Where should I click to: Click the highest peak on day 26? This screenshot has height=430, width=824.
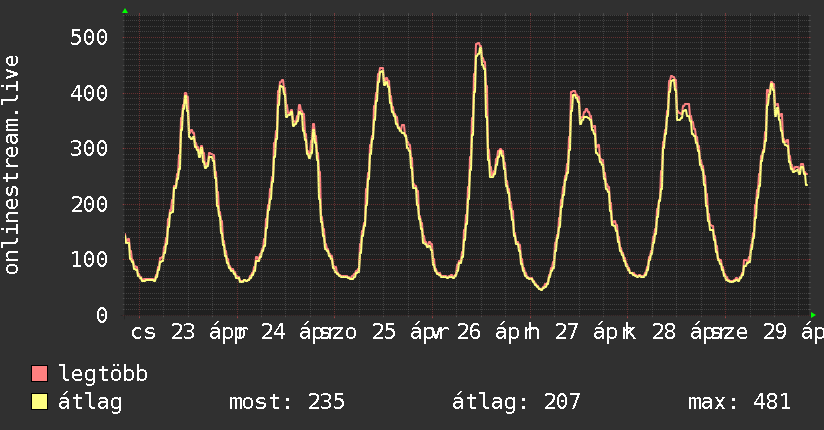[478, 45]
